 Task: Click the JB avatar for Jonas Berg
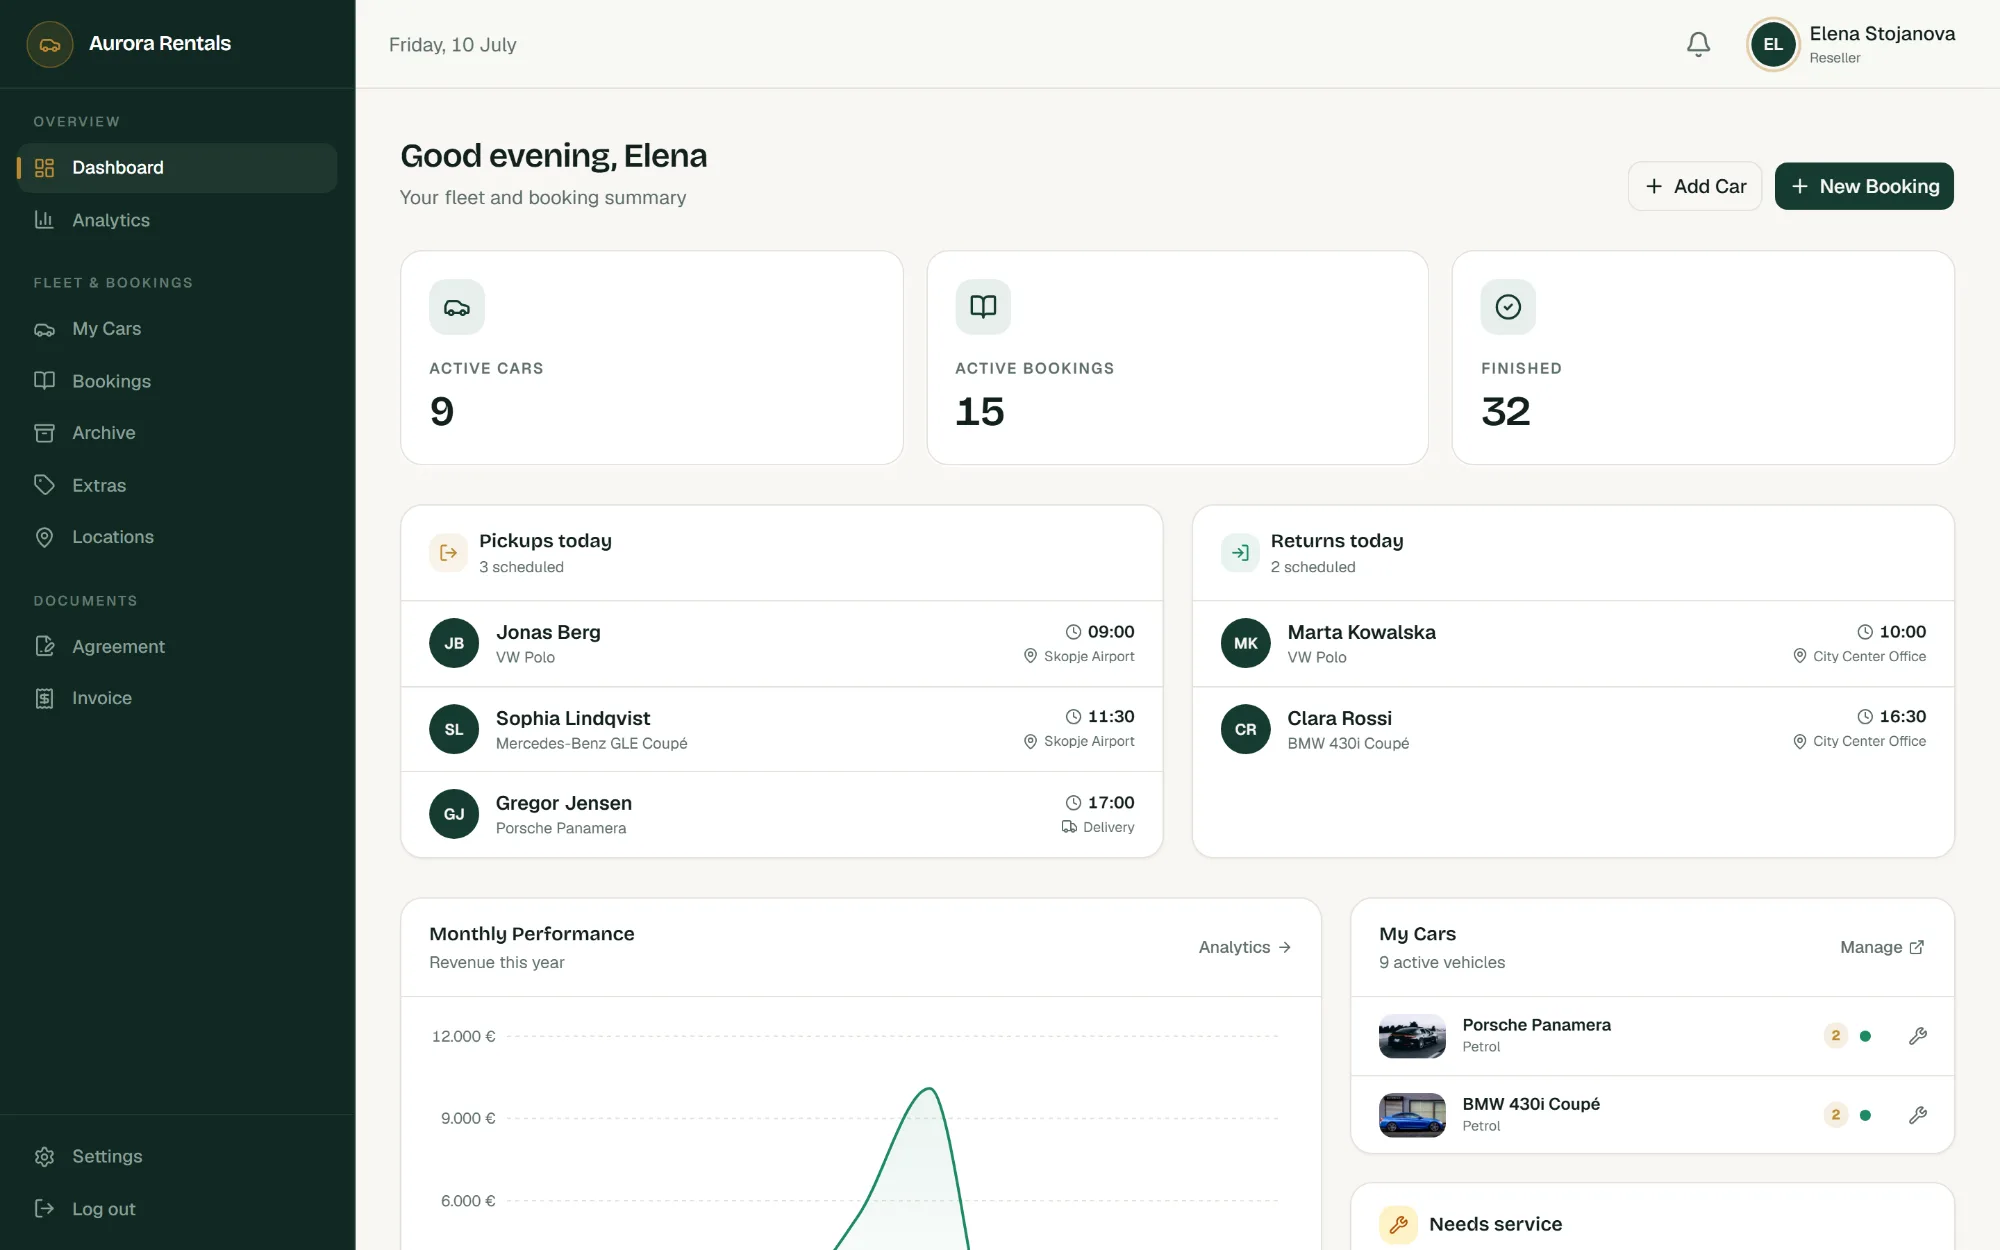point(454,643)
